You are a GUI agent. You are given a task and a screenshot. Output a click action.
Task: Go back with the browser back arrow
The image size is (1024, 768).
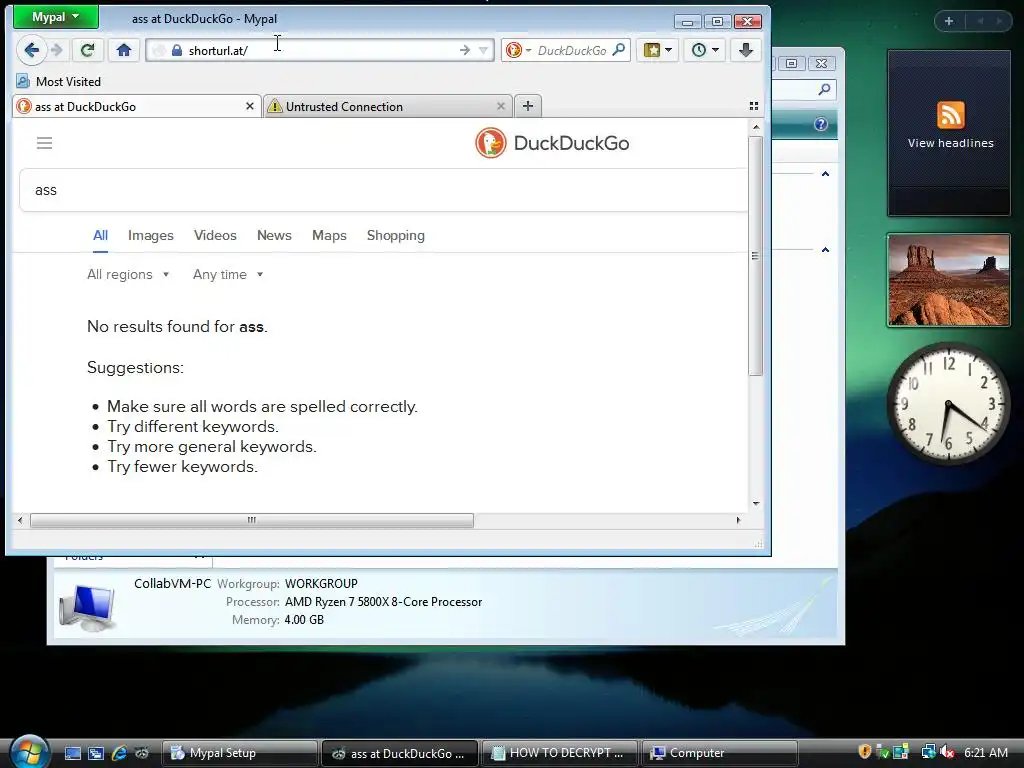pyautogui.click(x=31, y=50)
